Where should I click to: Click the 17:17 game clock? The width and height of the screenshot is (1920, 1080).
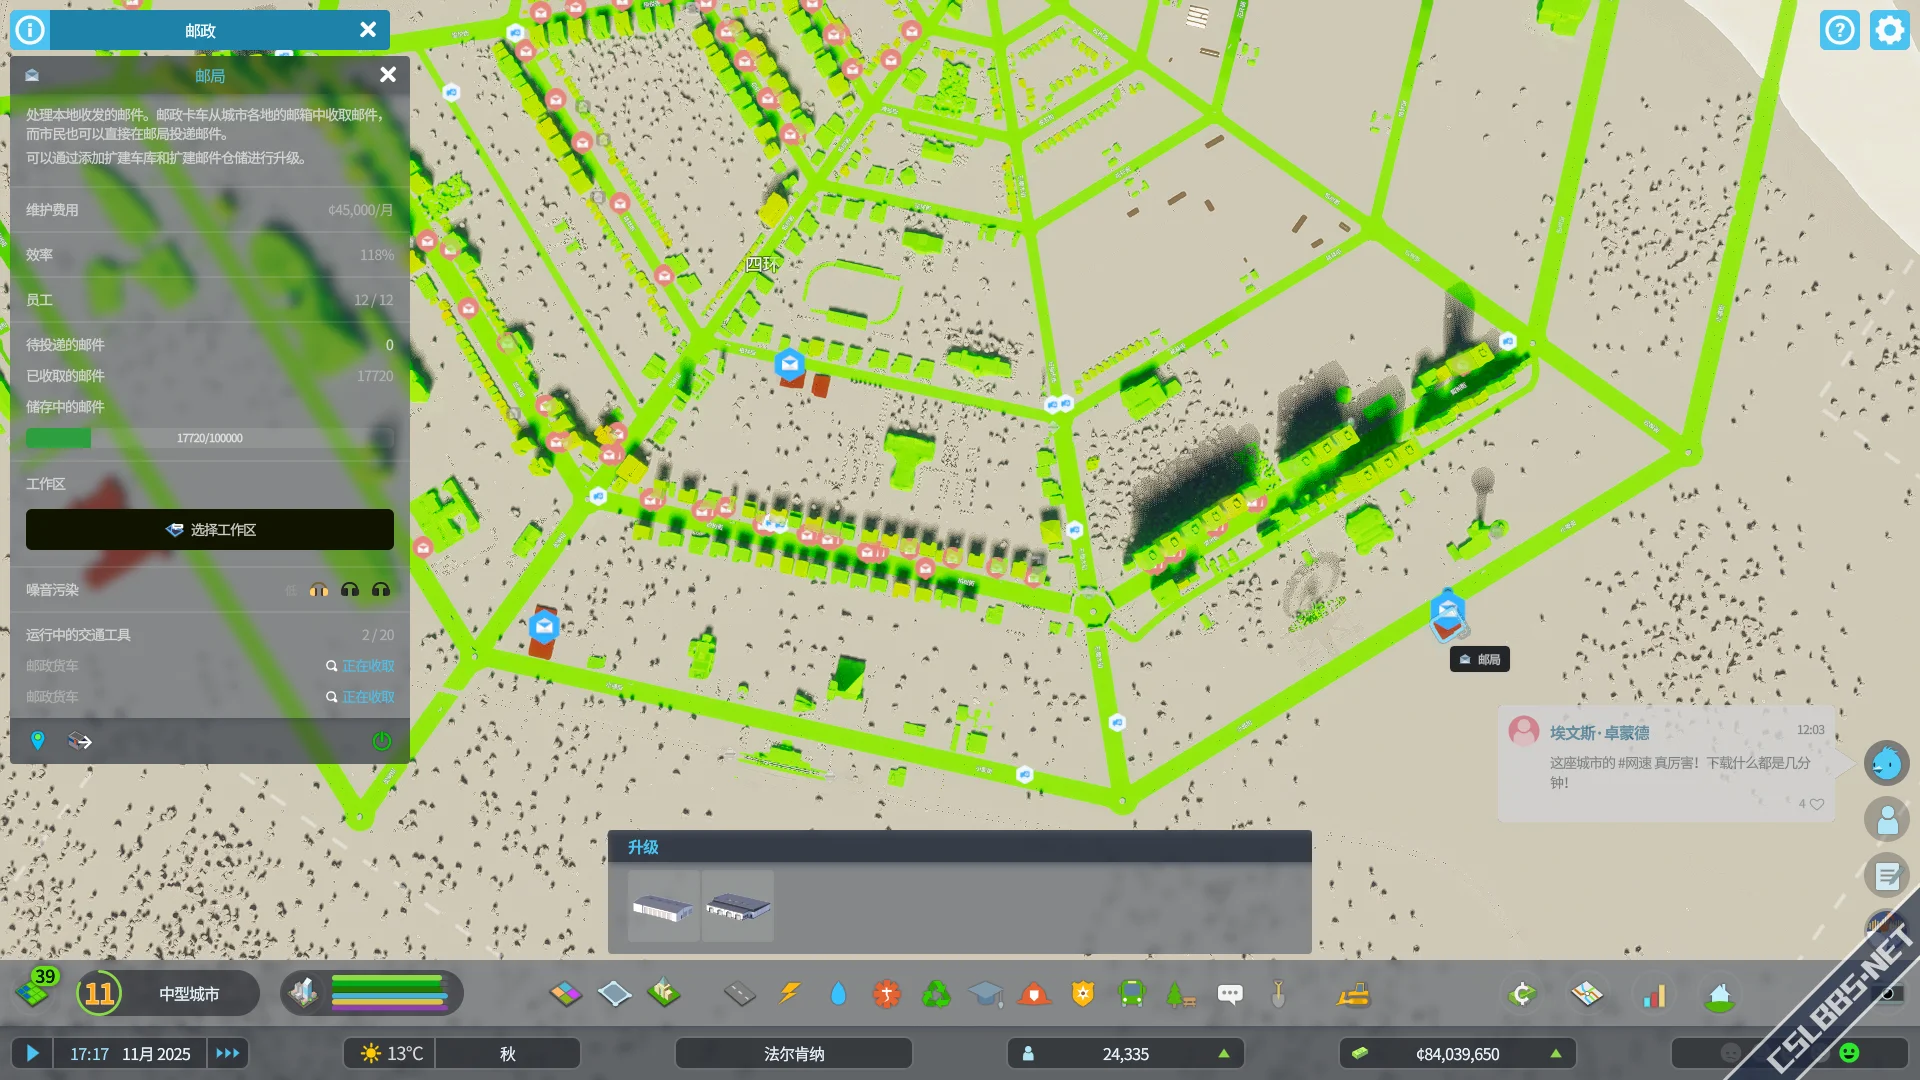pyautogui.click(x=89, y=1054)
